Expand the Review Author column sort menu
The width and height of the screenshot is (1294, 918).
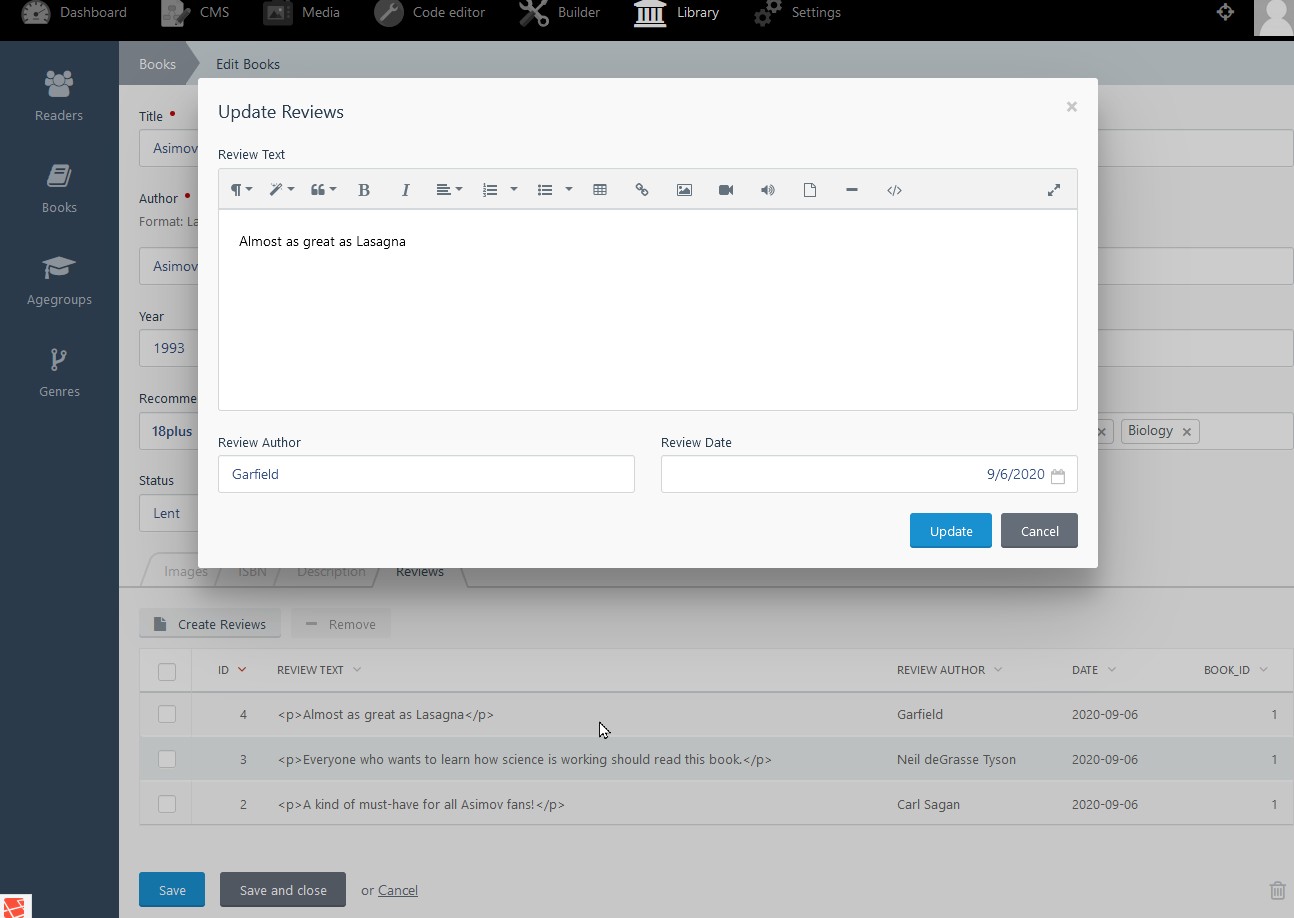(x=998, y=670)
